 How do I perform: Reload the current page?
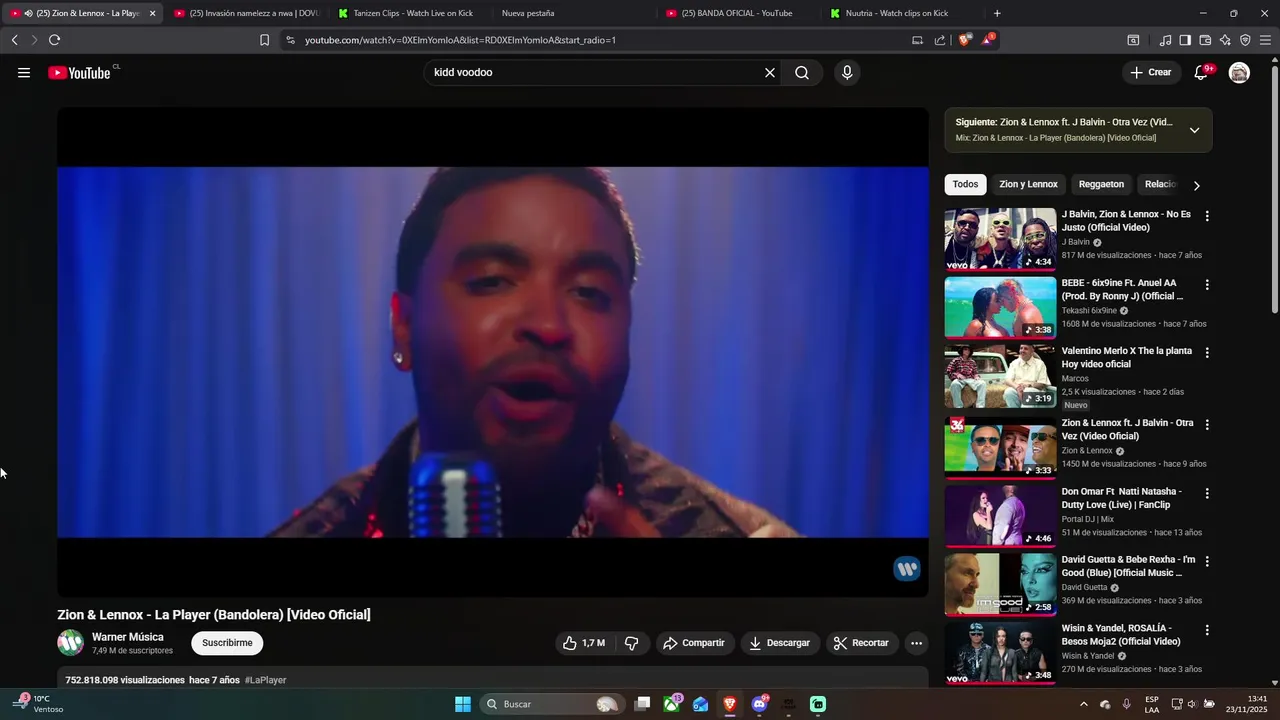[x=54, y=40]
